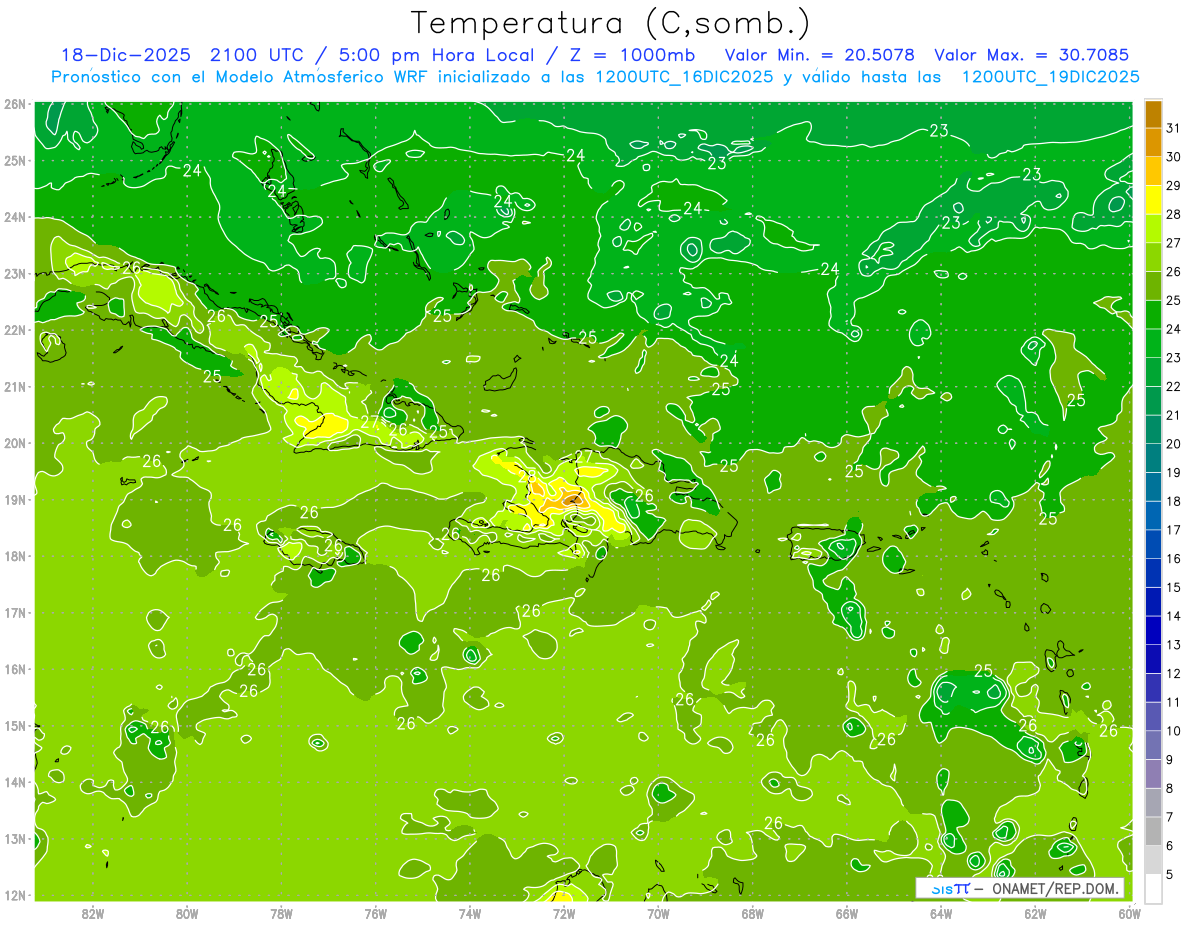Click the "70W" longitude axis label

(658, 913)
